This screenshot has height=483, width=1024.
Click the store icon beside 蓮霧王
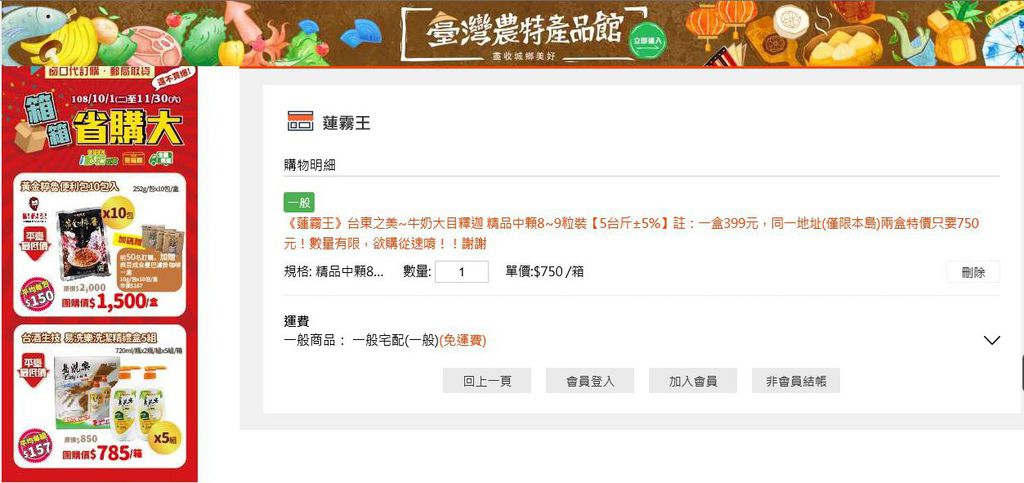point(300,121)
